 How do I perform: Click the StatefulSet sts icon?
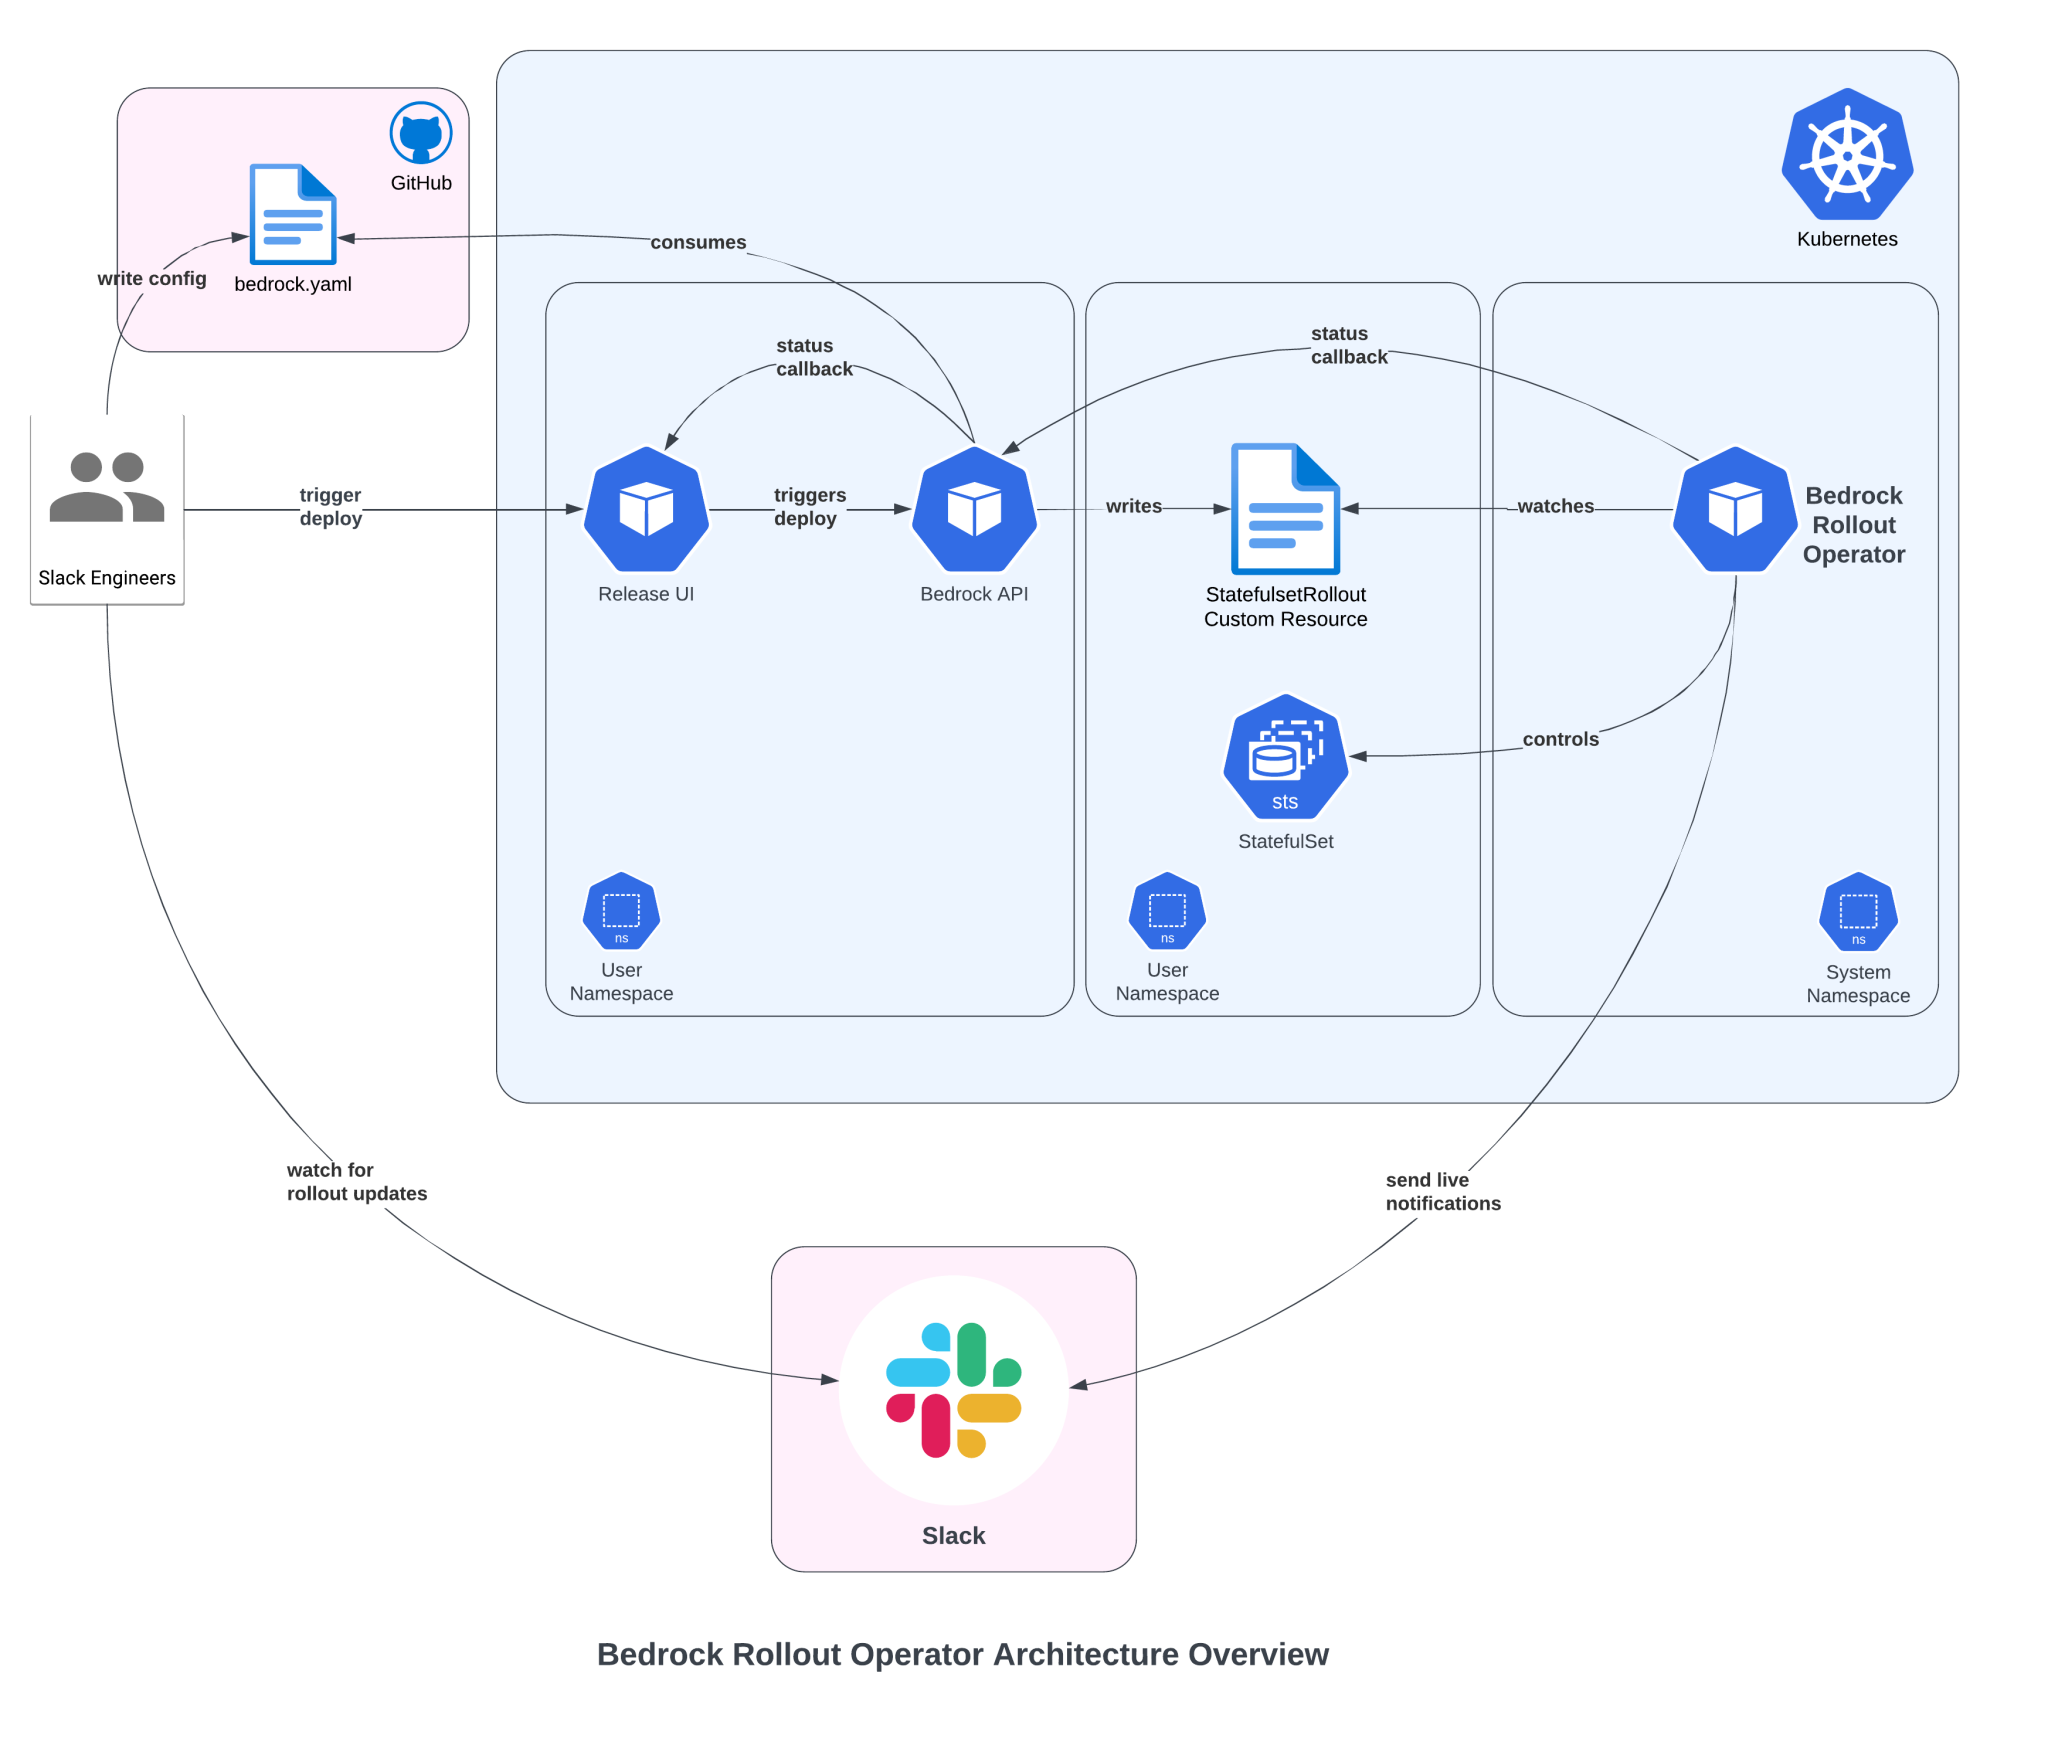[1285, 756]
